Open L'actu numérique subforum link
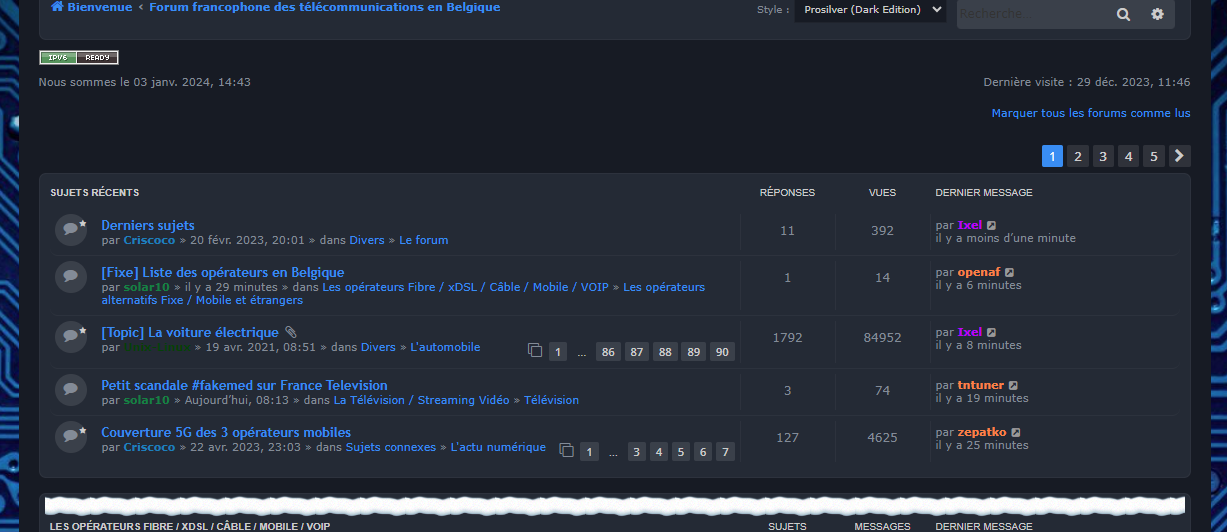 pos(498,447)
